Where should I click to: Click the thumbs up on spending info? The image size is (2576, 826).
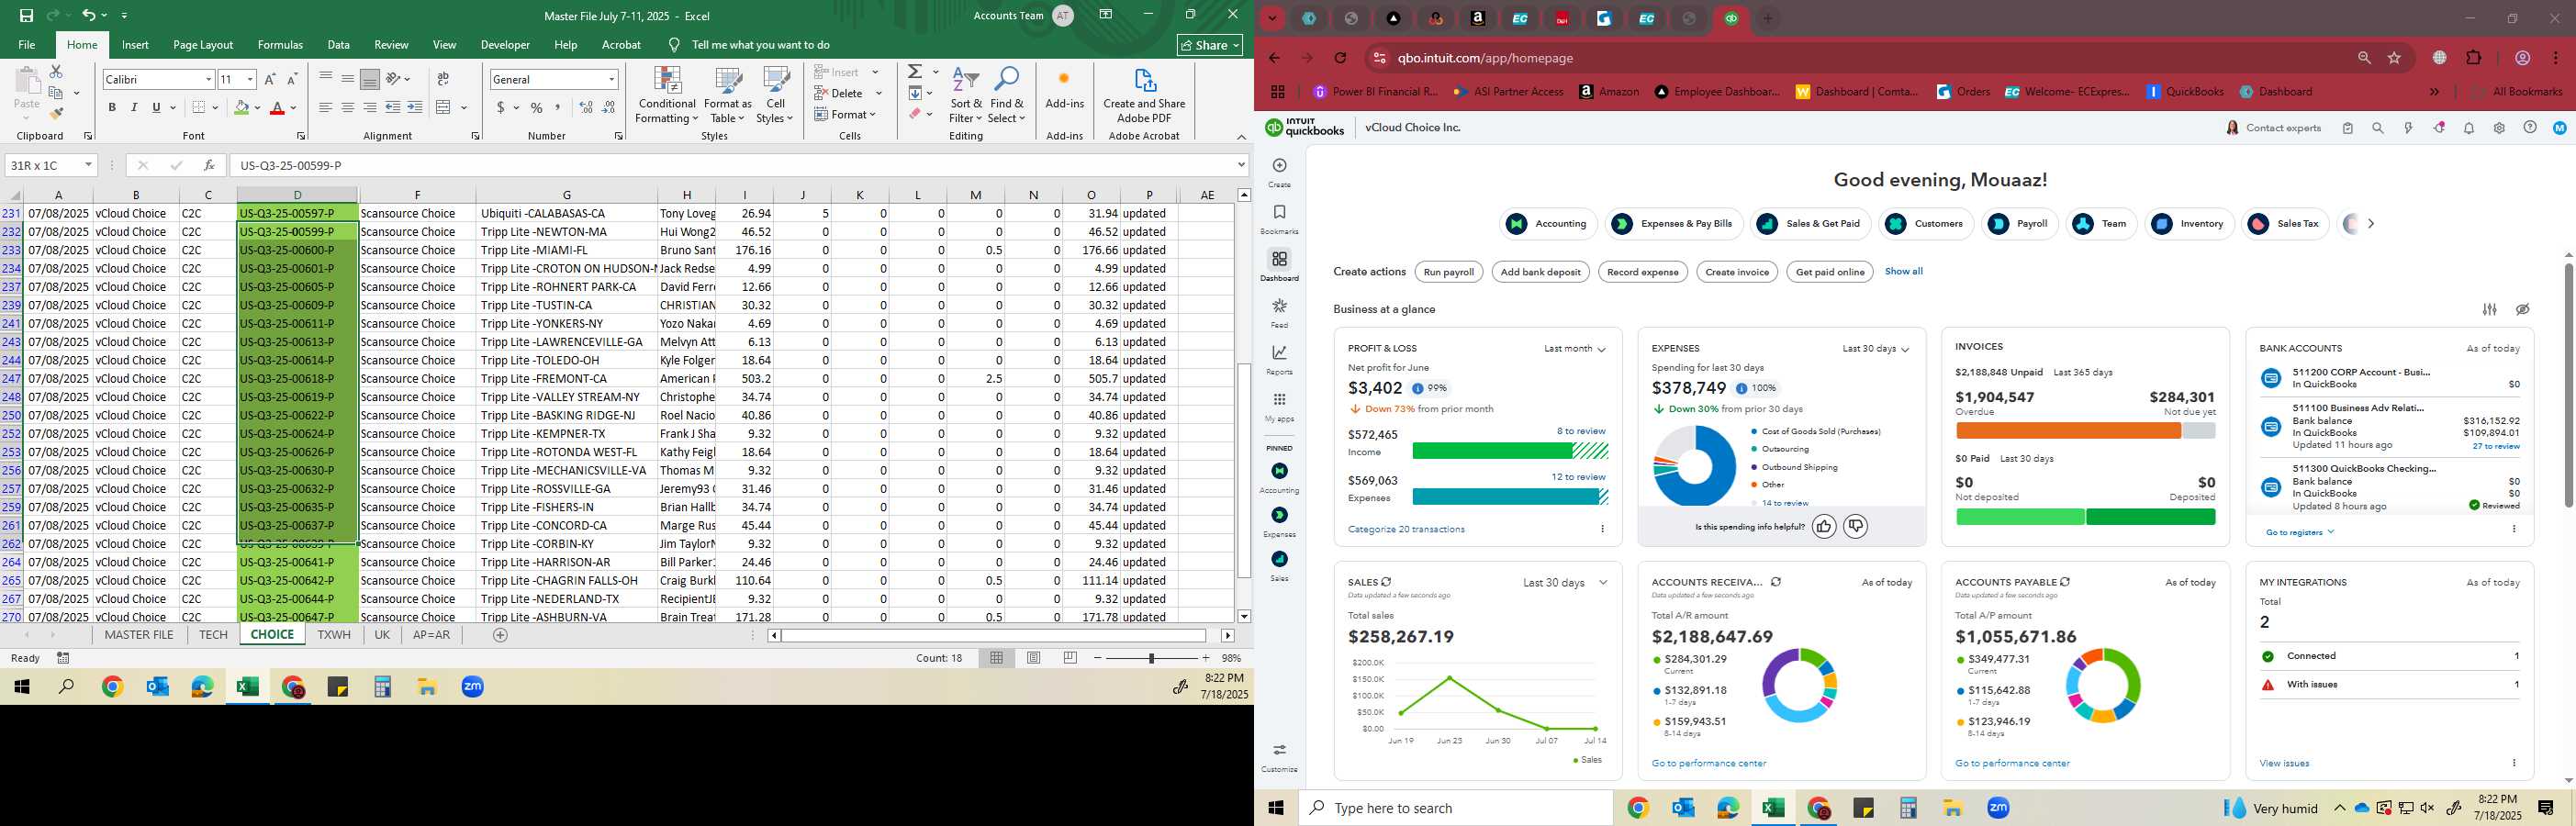[x=1824, y=526]
